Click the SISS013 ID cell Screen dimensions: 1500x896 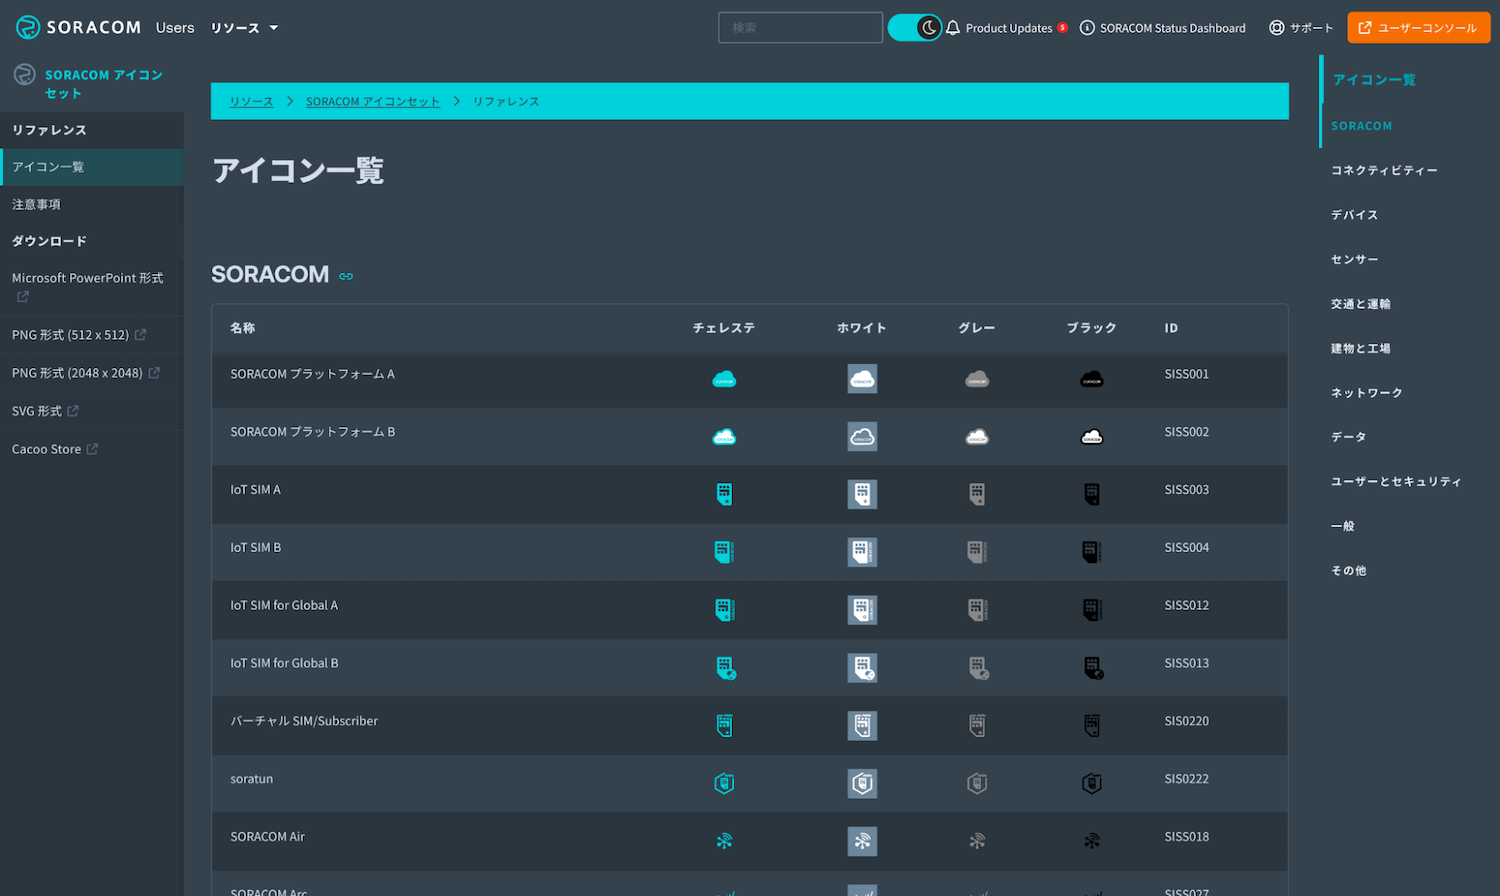pos(1186,663)
